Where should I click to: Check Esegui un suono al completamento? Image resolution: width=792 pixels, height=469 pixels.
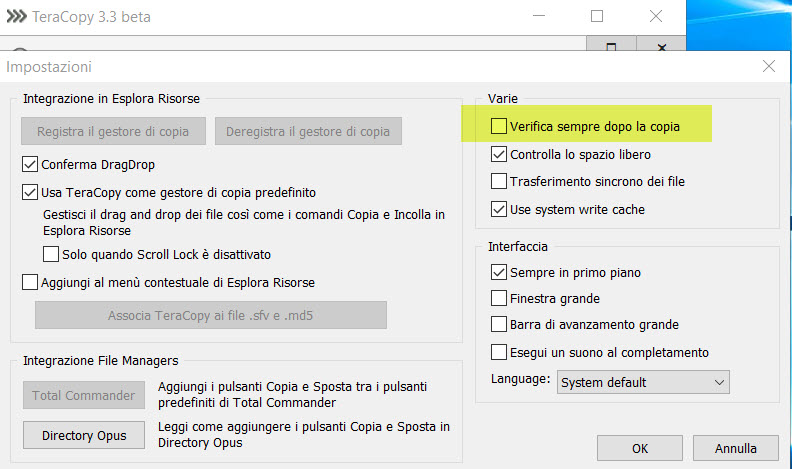point(499,352)
